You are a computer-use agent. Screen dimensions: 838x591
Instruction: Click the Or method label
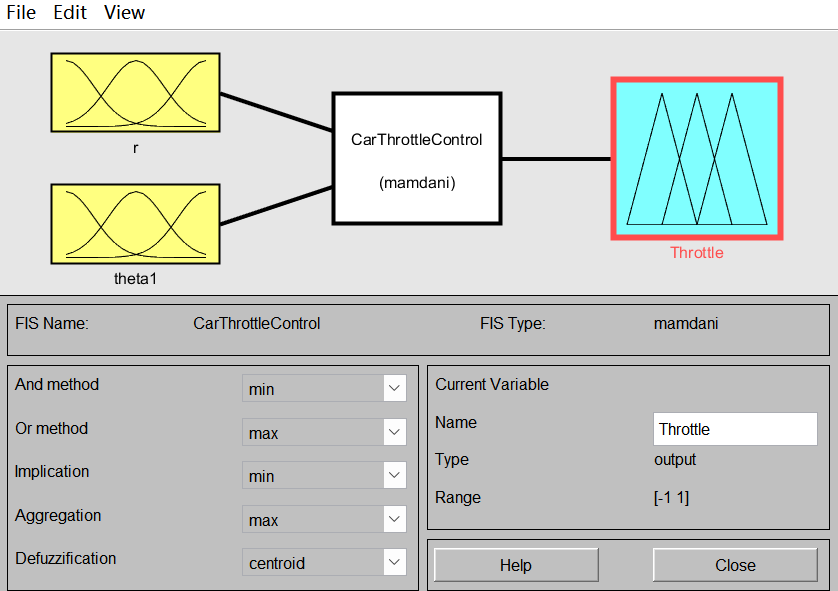point(51,428)
